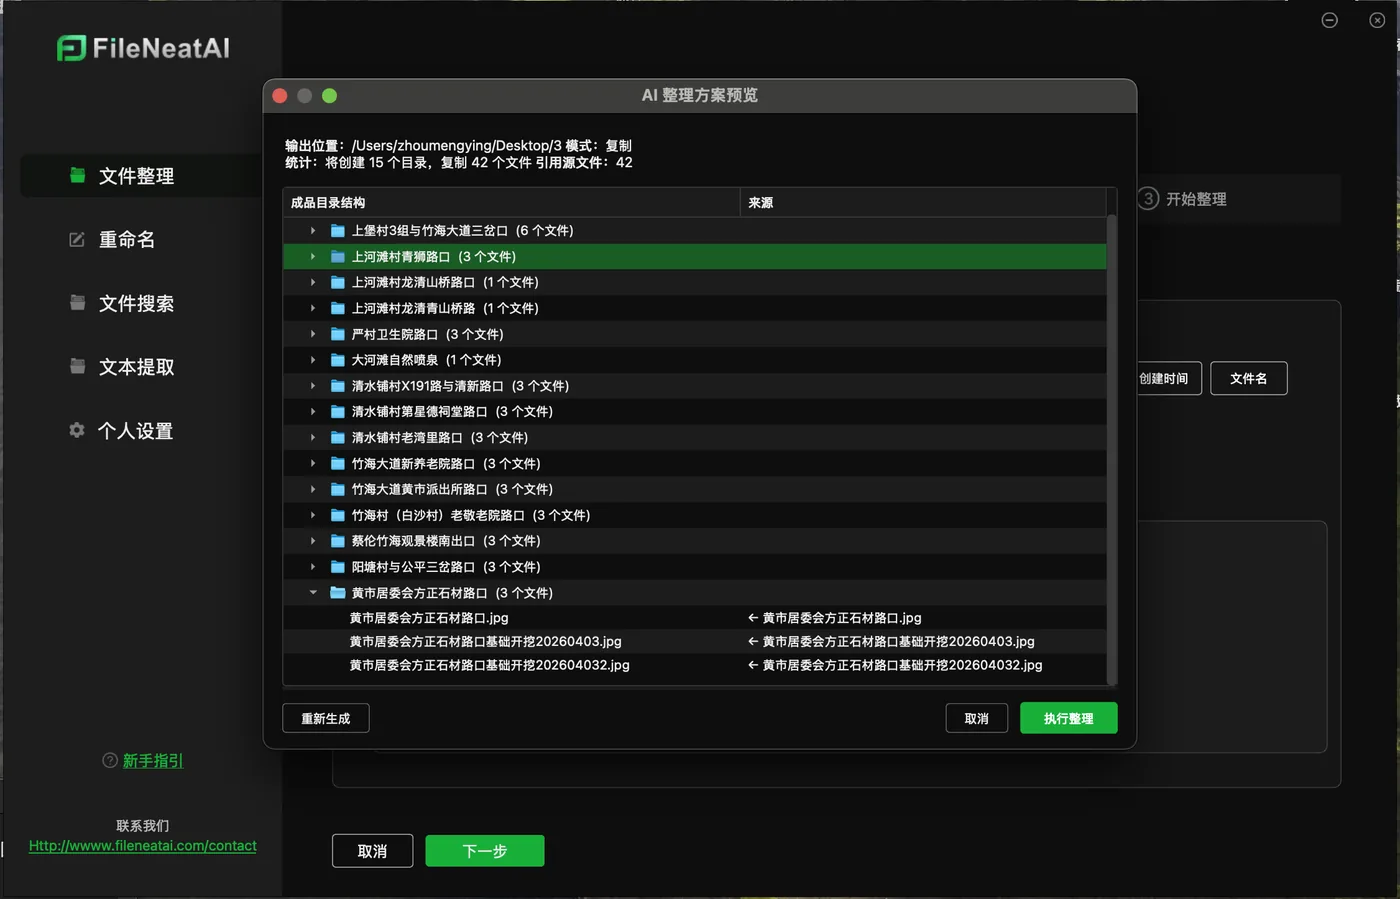
Task: Expand 严村卫生院路口 folder
Action: tap(313, 334)
